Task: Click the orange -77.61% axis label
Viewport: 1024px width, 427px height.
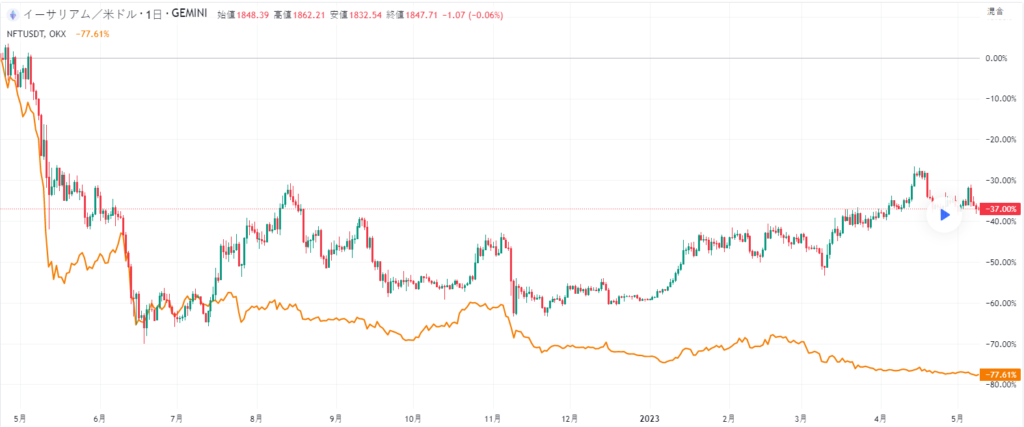Action: point(1001,375)
